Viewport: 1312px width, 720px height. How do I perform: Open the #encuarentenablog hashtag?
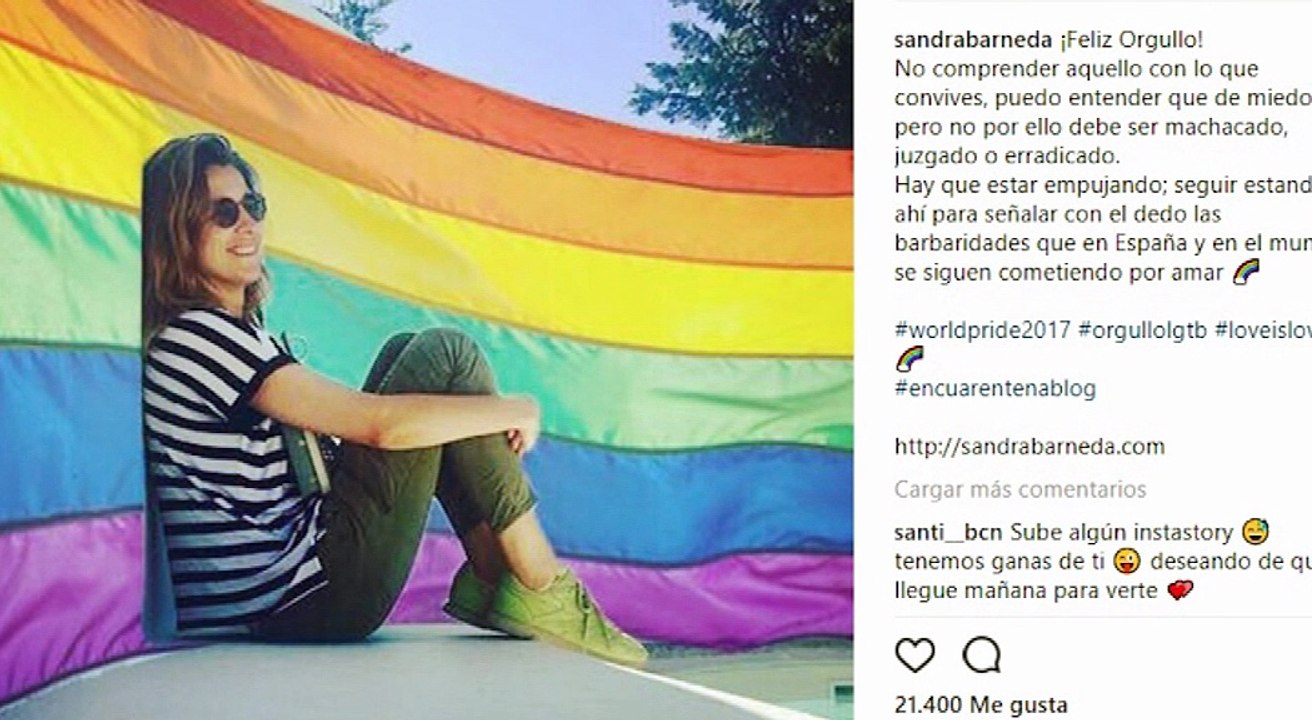coord(995,388)
